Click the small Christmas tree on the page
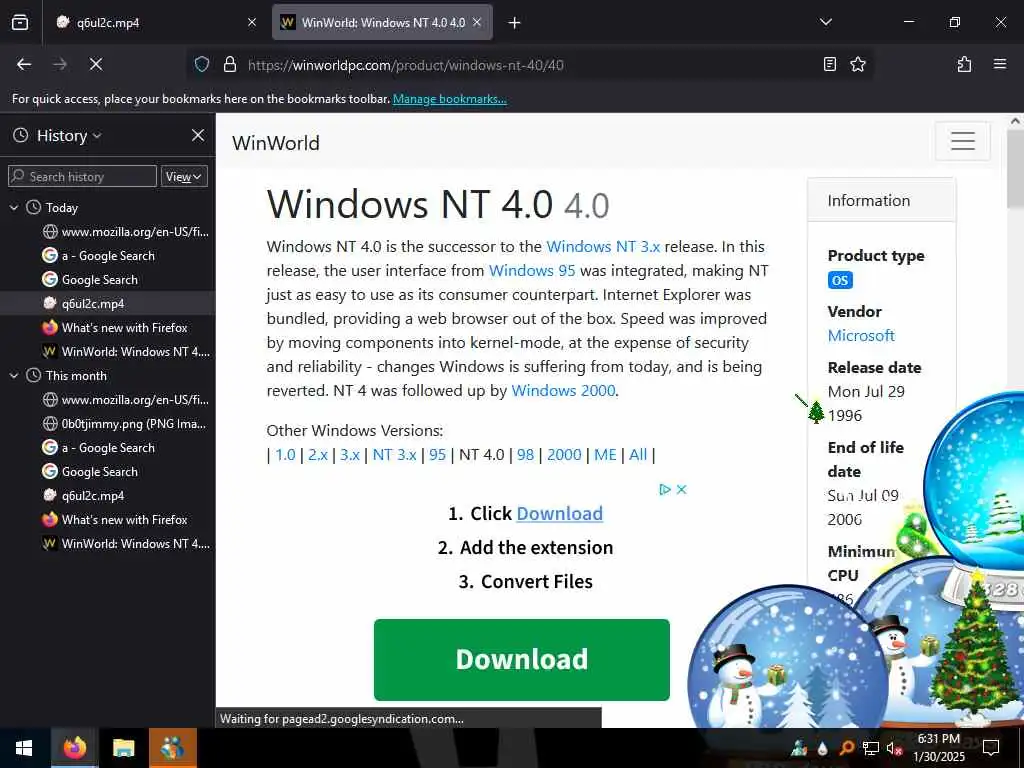1024x768 pixels. 816,412
